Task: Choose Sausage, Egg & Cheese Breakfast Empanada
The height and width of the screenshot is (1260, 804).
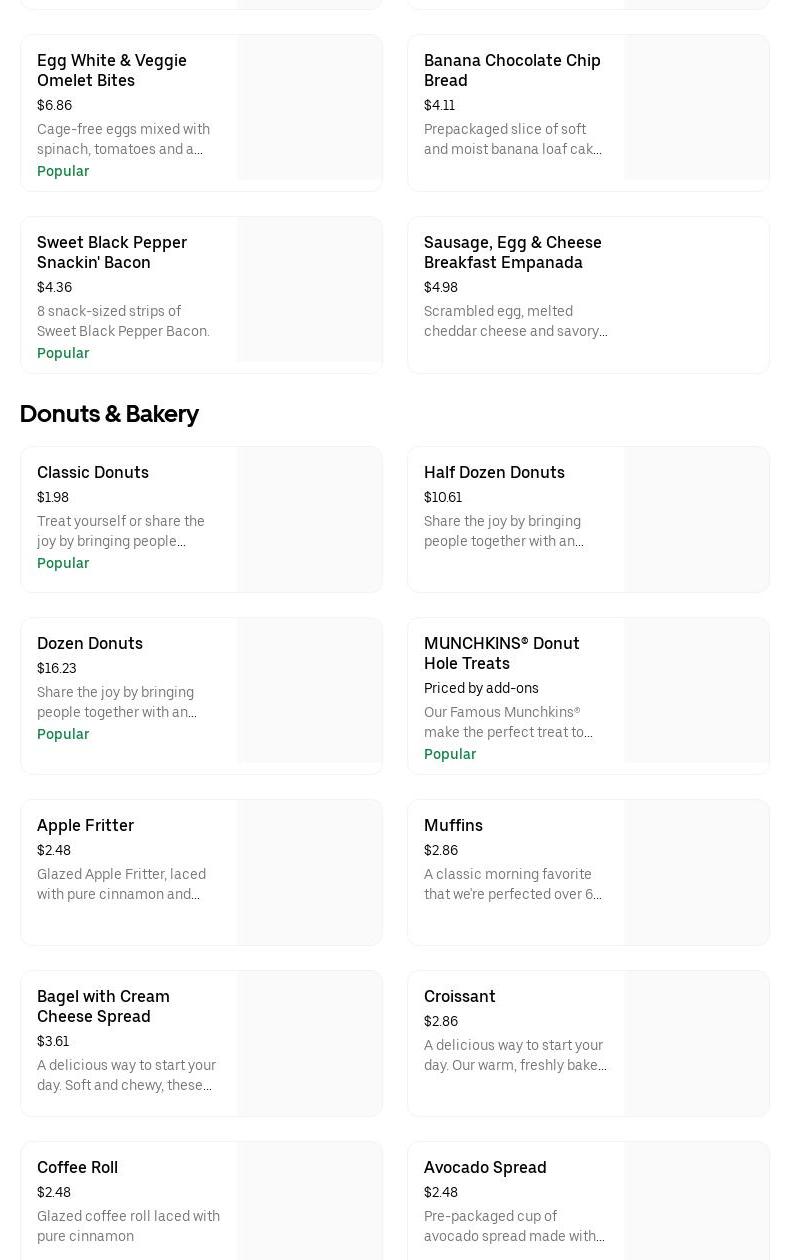Action: (x=512, y=252)
